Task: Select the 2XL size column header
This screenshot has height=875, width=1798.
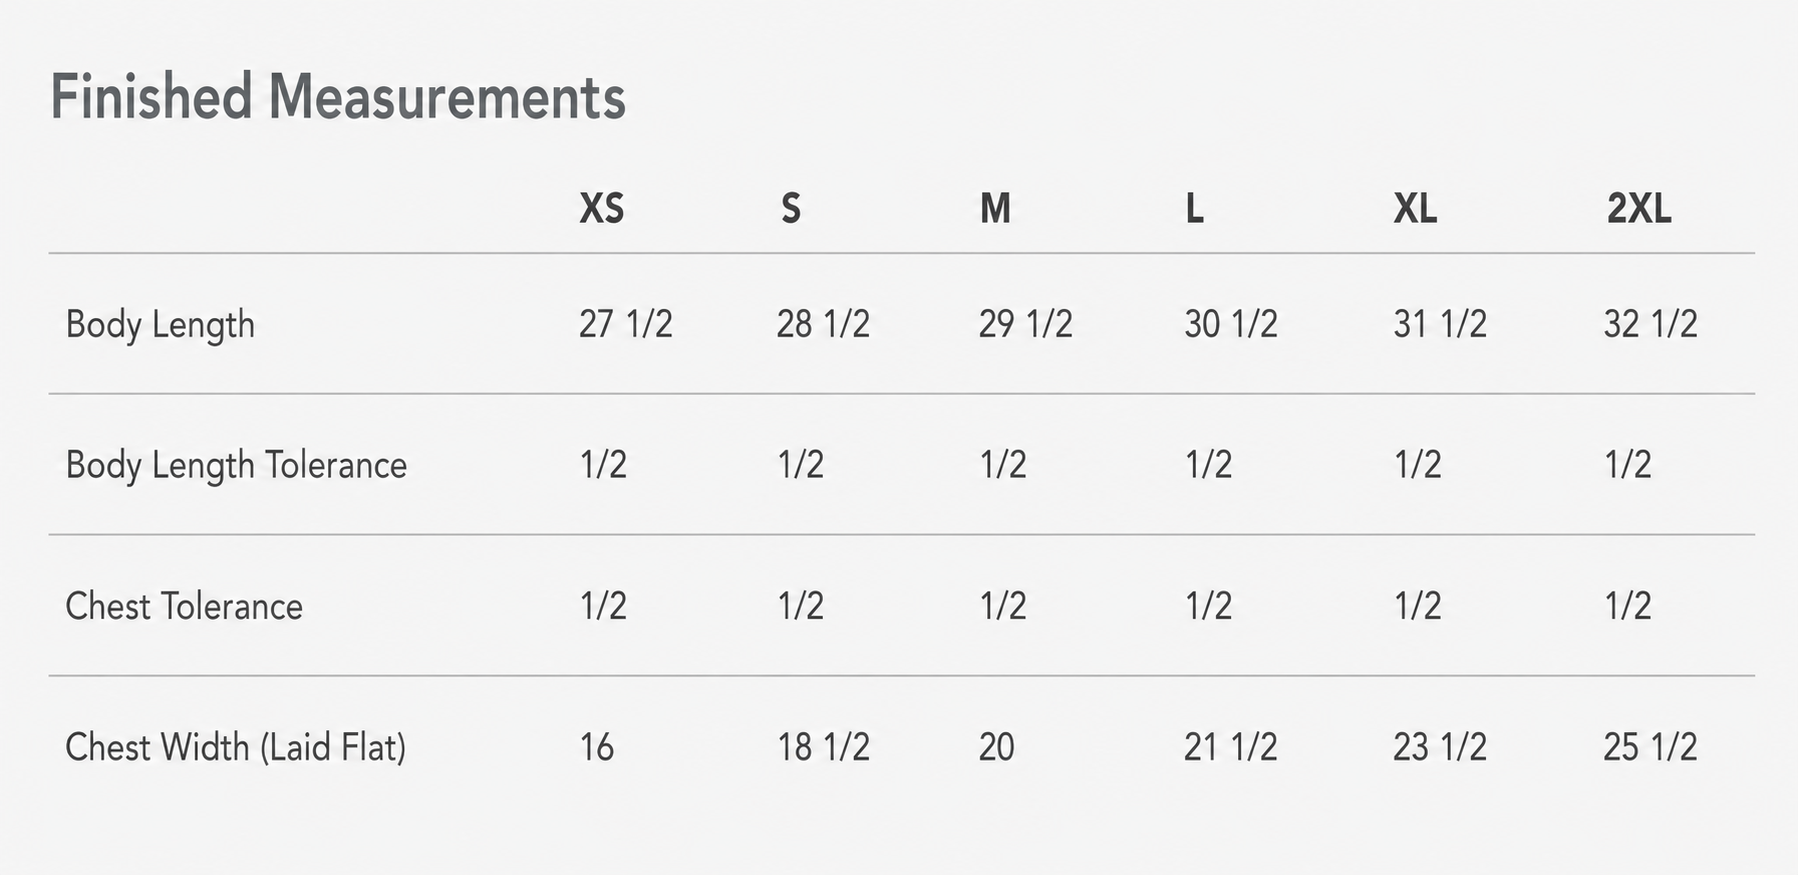Action: (x=1639, y=208)
